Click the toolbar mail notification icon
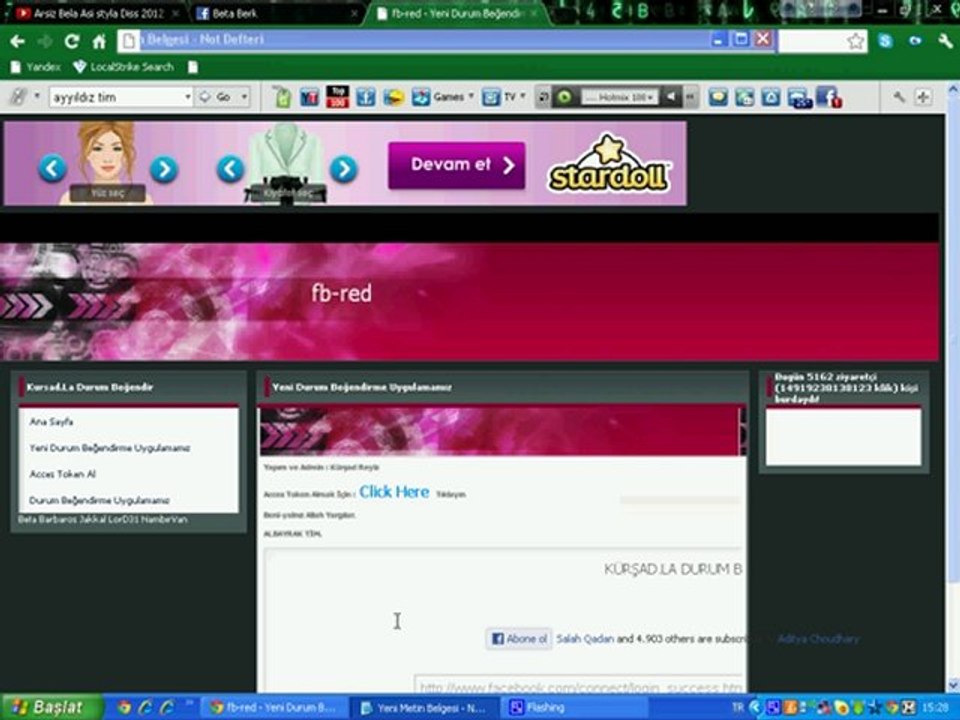This screenshot has width=960, height=720. click(x=800, y=98)
